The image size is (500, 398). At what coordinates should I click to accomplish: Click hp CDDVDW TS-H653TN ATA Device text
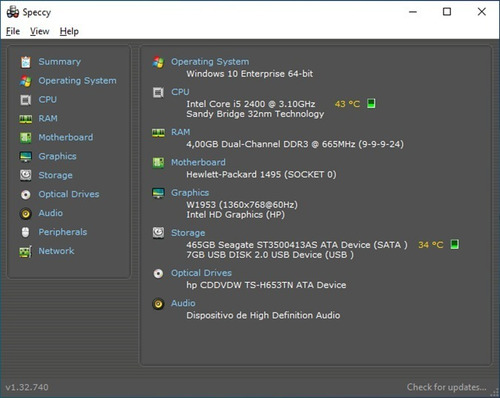click(x=266, y=285)
